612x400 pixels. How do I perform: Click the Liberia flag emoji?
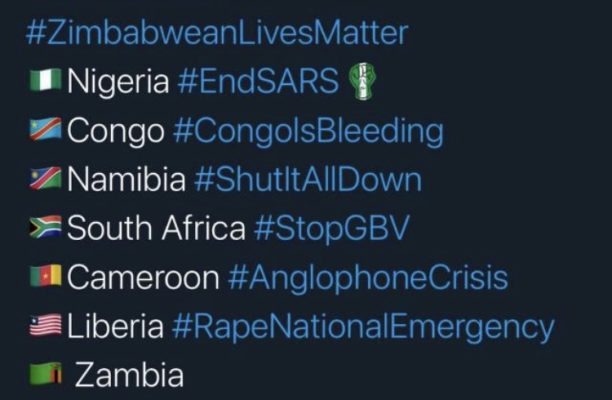47,326
